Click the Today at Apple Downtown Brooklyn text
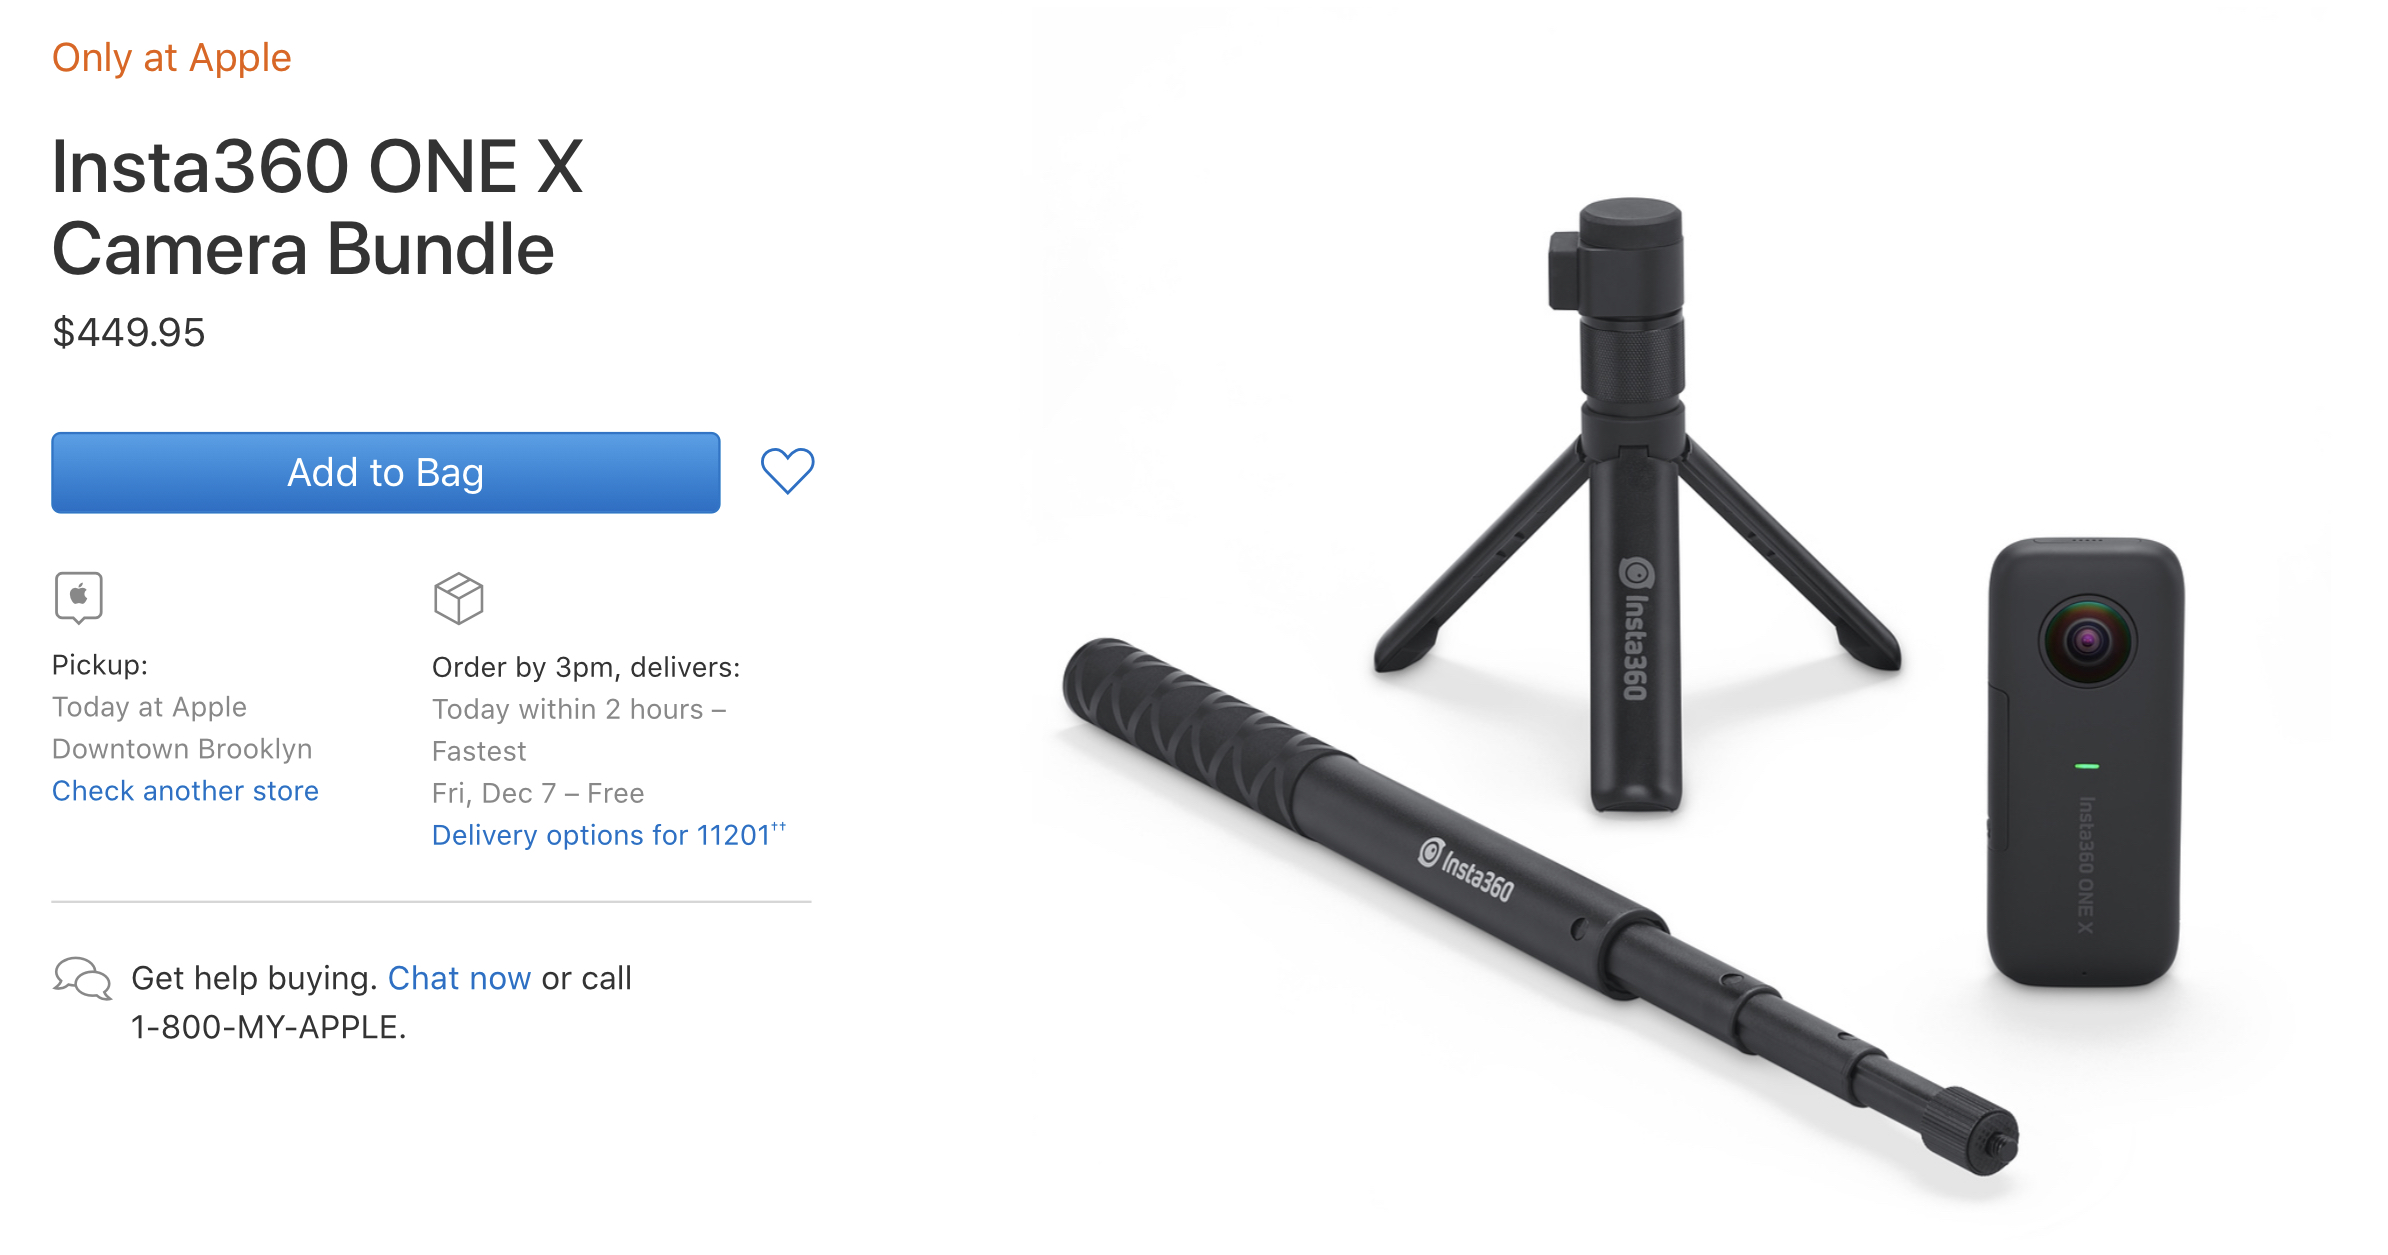The image size is (2388, 1255). (182, 728)
